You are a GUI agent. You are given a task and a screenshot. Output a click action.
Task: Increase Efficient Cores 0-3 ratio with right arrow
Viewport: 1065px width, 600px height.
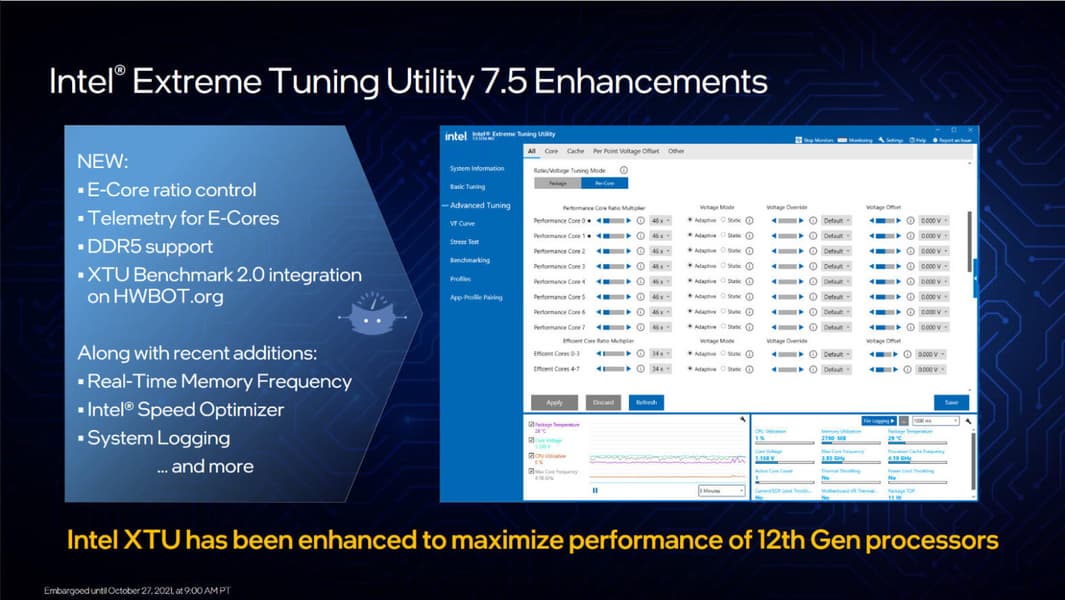pyautogui.click(x=628, y=354)
